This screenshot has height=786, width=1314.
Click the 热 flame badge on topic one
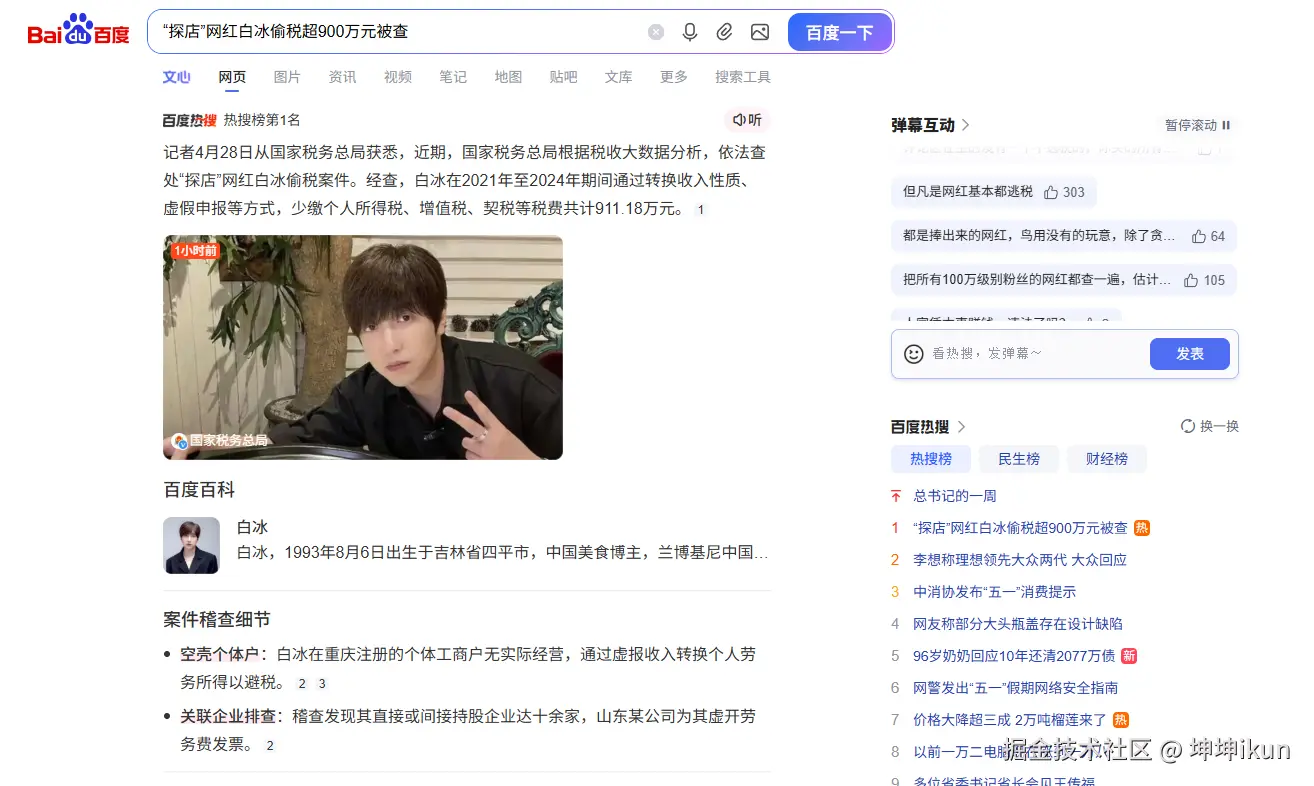click(1141, 527)
